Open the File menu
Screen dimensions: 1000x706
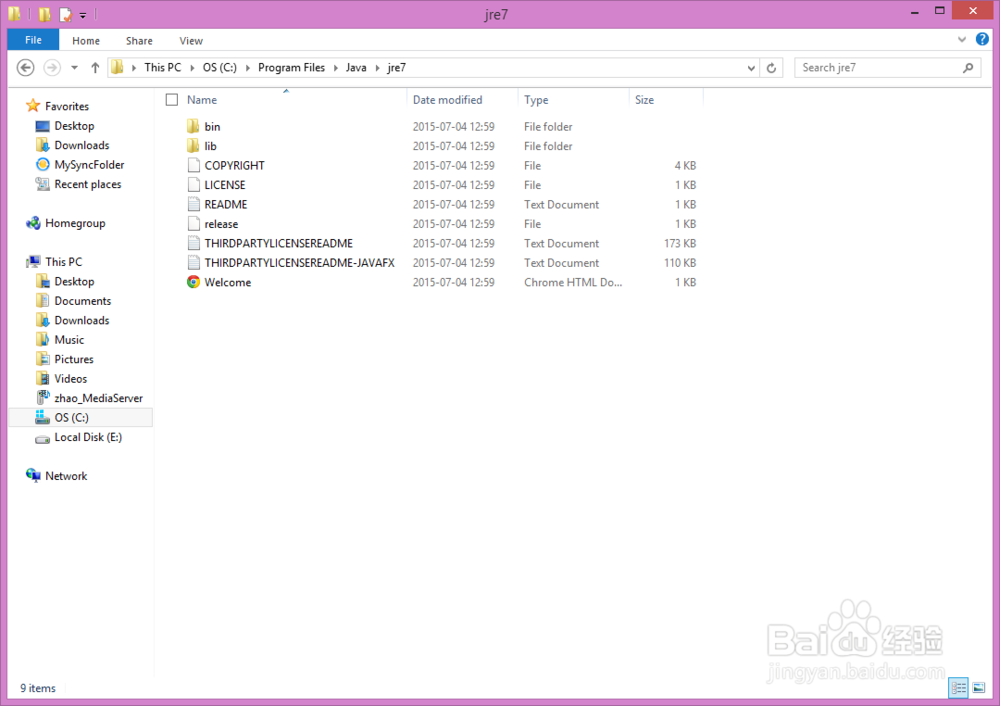pos(33,40)
